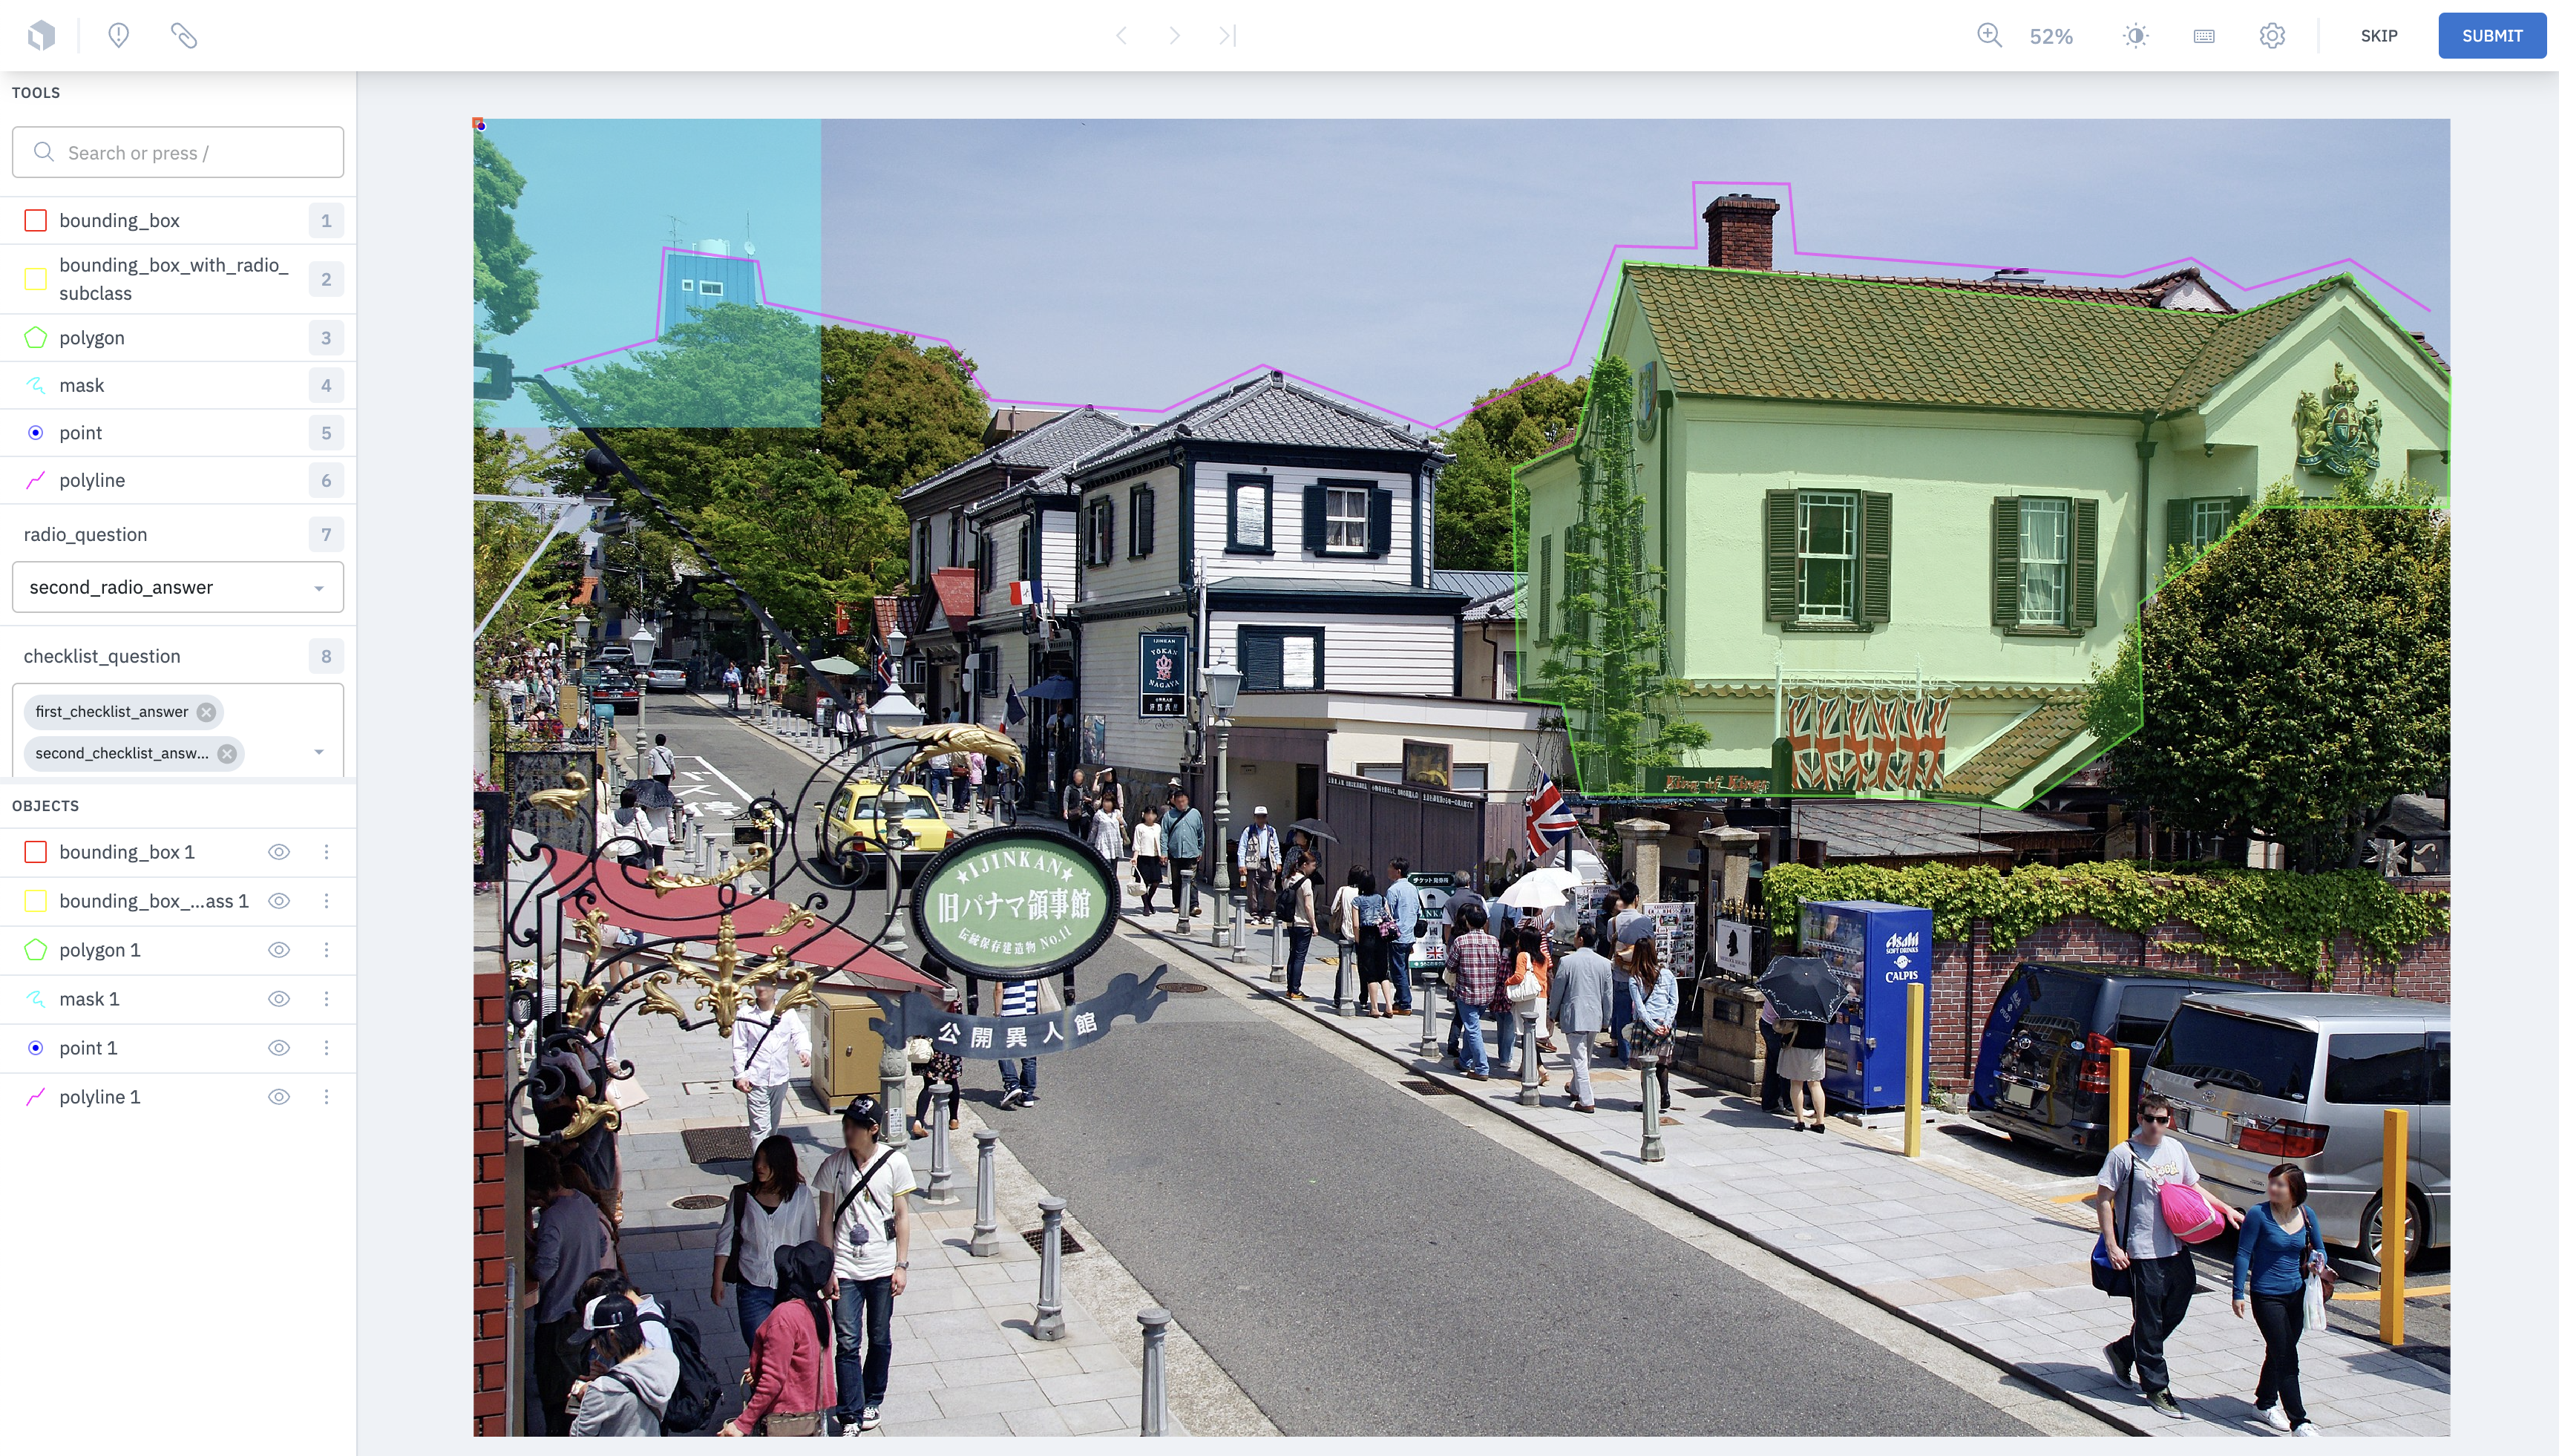Viewport: 2559px width, 1456px height.
Task: Click the issues pin icon
Action: tap(118, 36)
